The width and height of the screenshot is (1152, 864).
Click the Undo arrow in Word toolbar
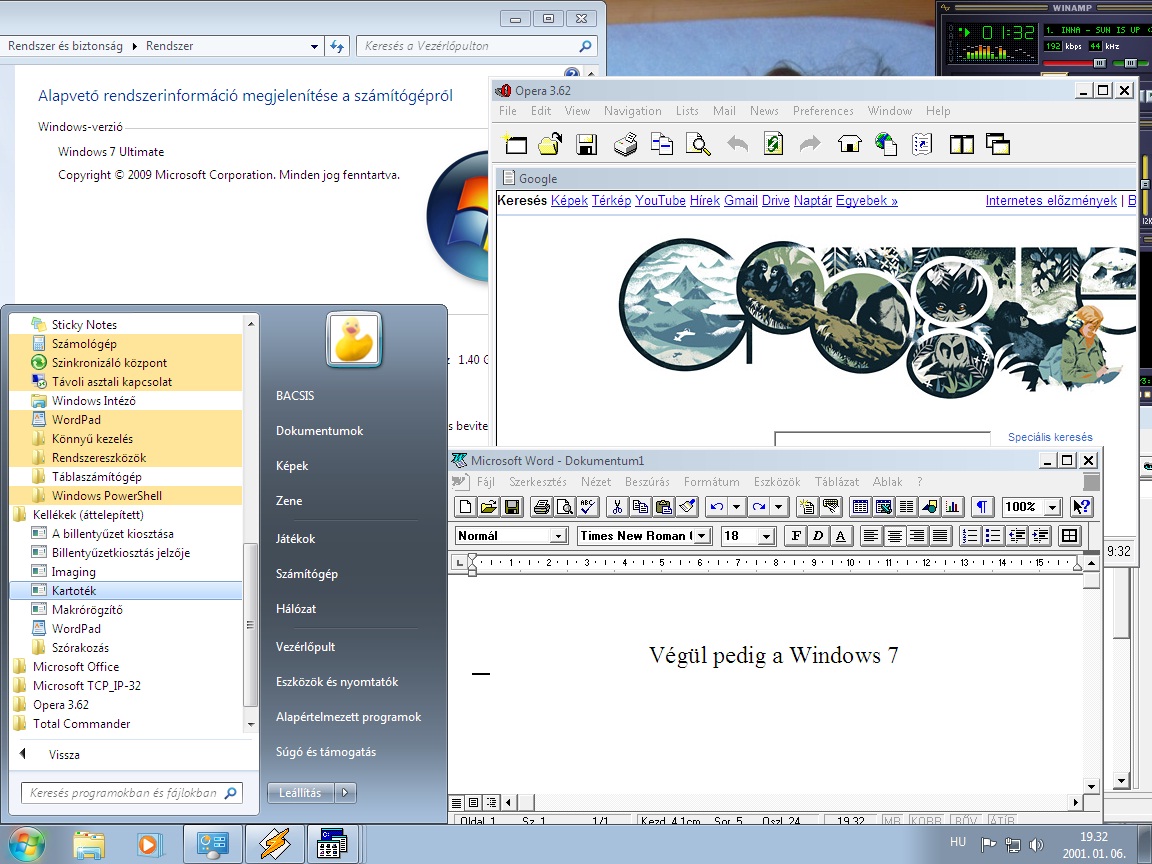point(717,506)
